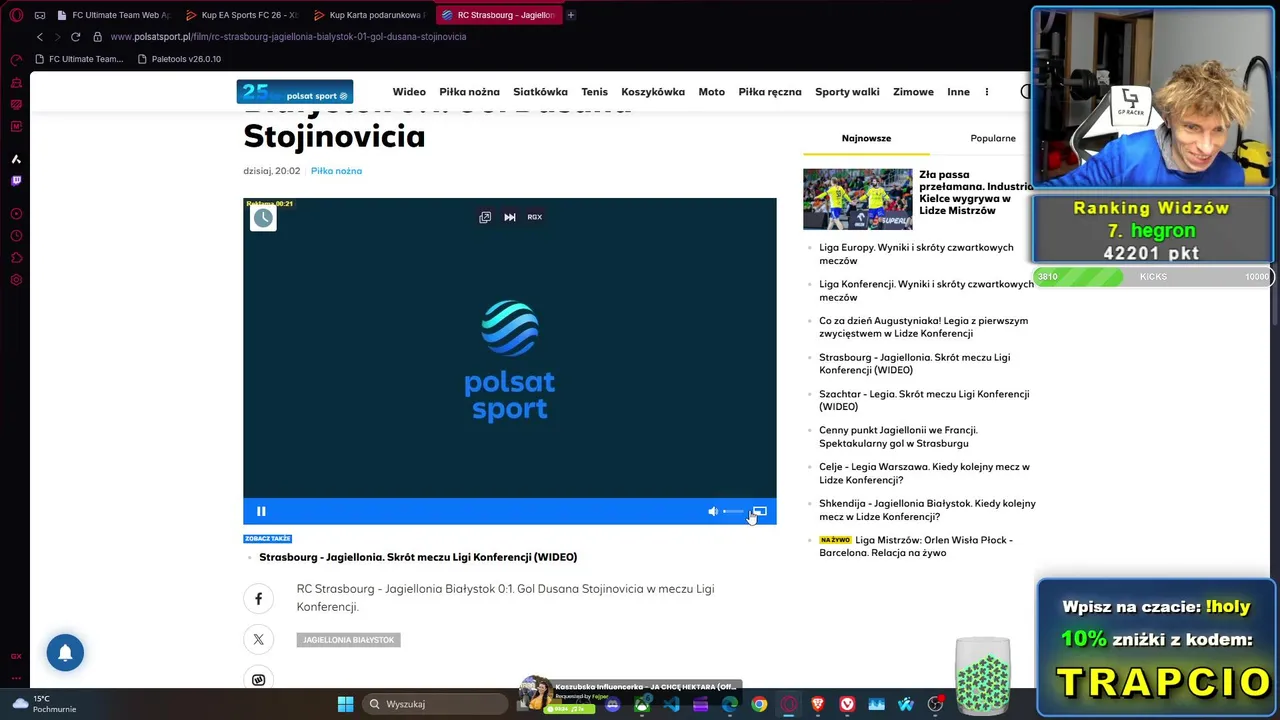Open 'Celje - Legia Warszawa' article link
Image resolution: width=1280 pixels, height=720 pixels.
point(924,473)
